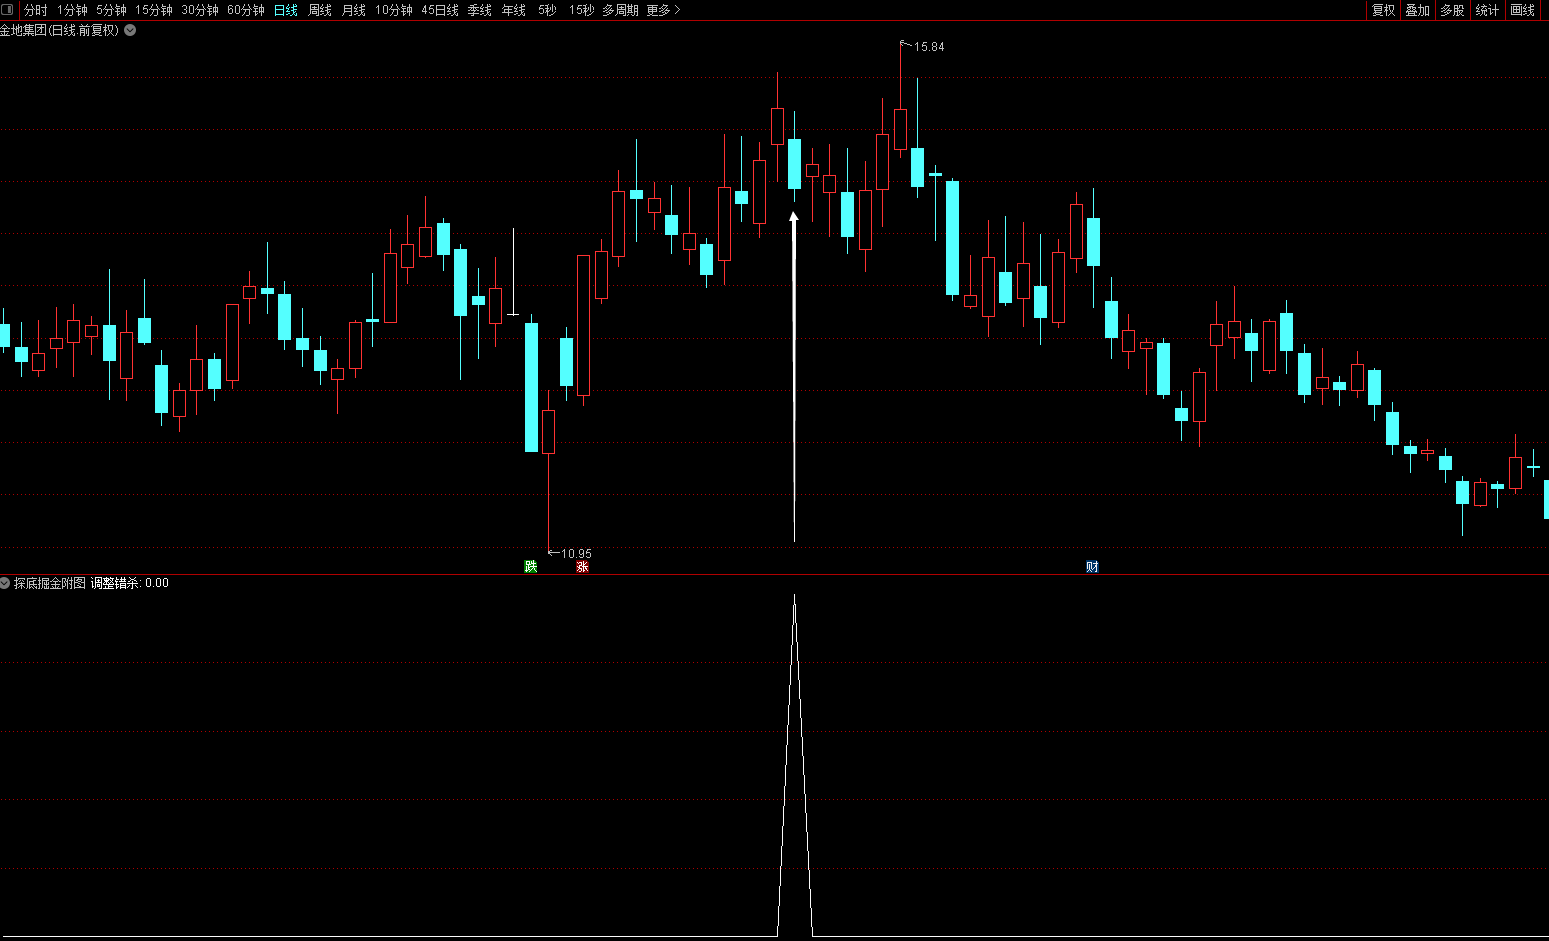Click the red 涨 event marker

pos(582,567)
